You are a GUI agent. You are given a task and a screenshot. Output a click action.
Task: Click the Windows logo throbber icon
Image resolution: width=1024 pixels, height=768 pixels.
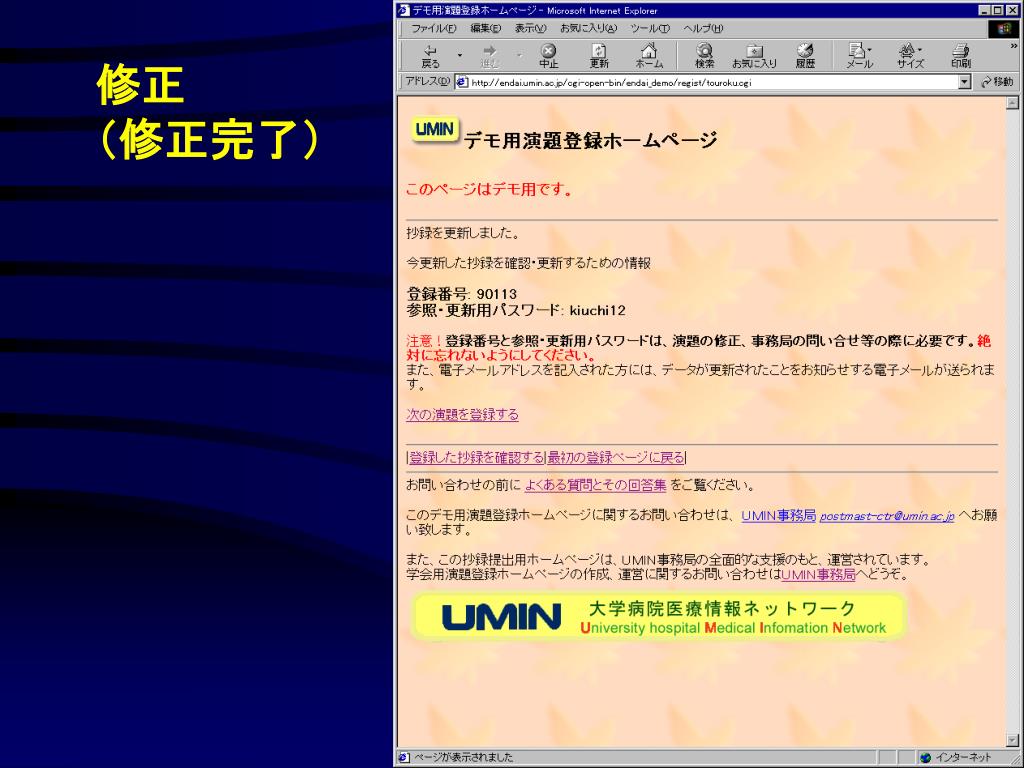(x=1003, y=29)
